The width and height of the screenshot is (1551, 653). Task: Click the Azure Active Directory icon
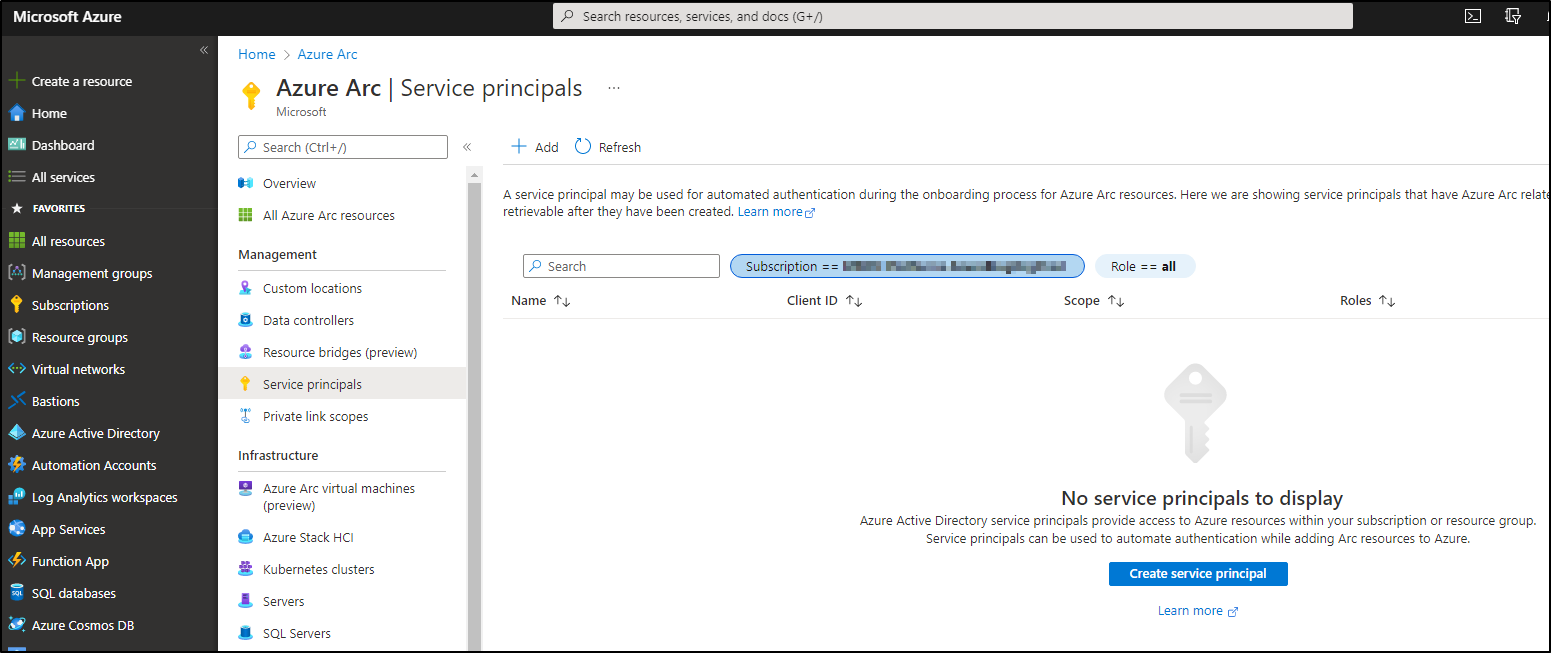pos(16,433)
